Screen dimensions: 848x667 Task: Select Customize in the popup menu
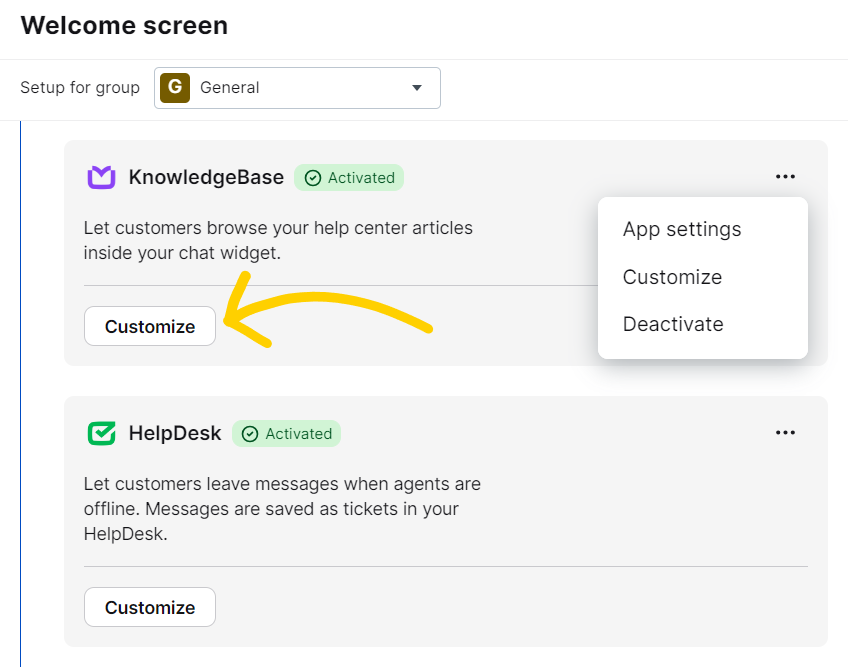[x=672, y=277]
